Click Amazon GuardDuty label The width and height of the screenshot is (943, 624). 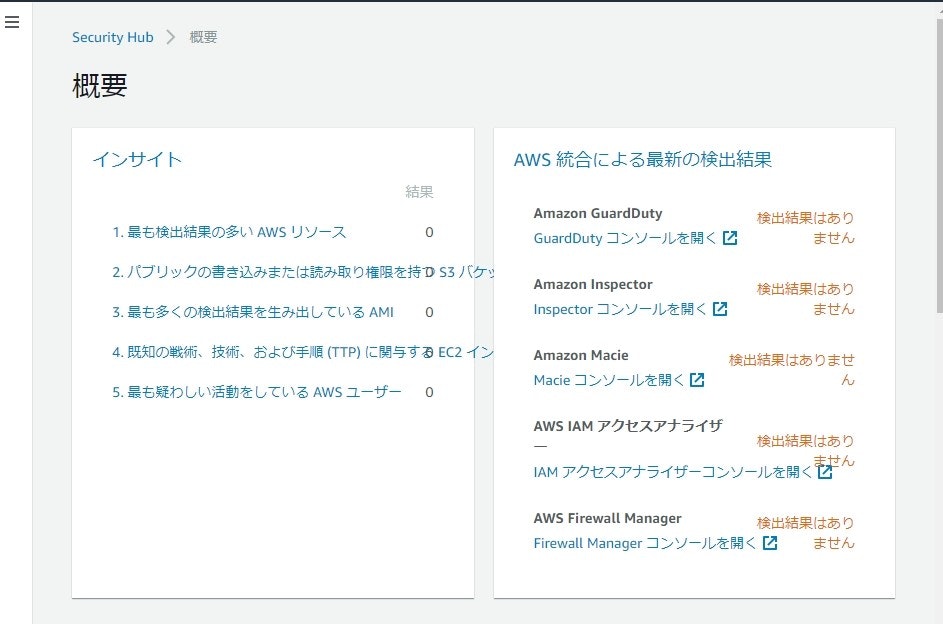(598, 213)
